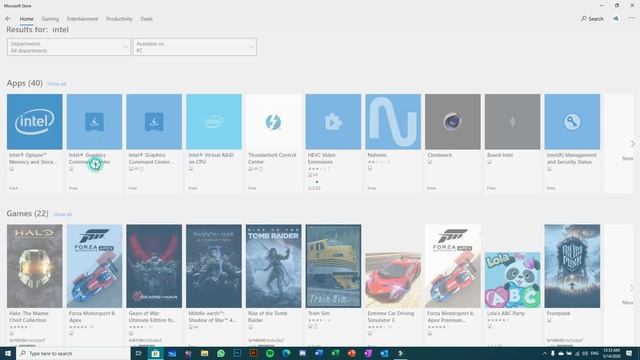
Task: Open Rise of the Tomb Raider
Action: [x=273, y=266]
